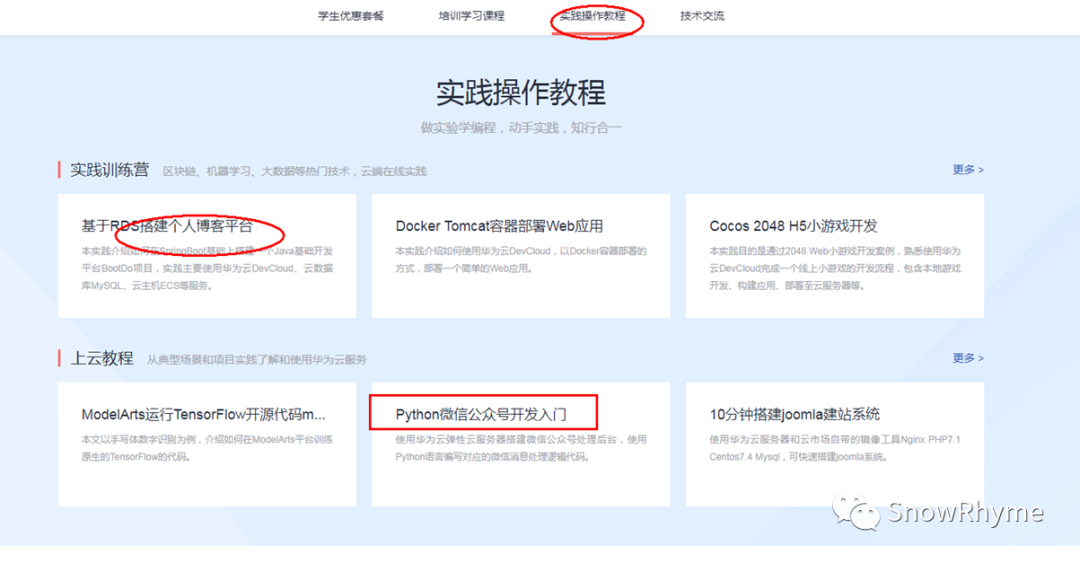Click 更多 link beside 实践训练营
This screenshot has height=563, width=1080.
tap(968, 170)
